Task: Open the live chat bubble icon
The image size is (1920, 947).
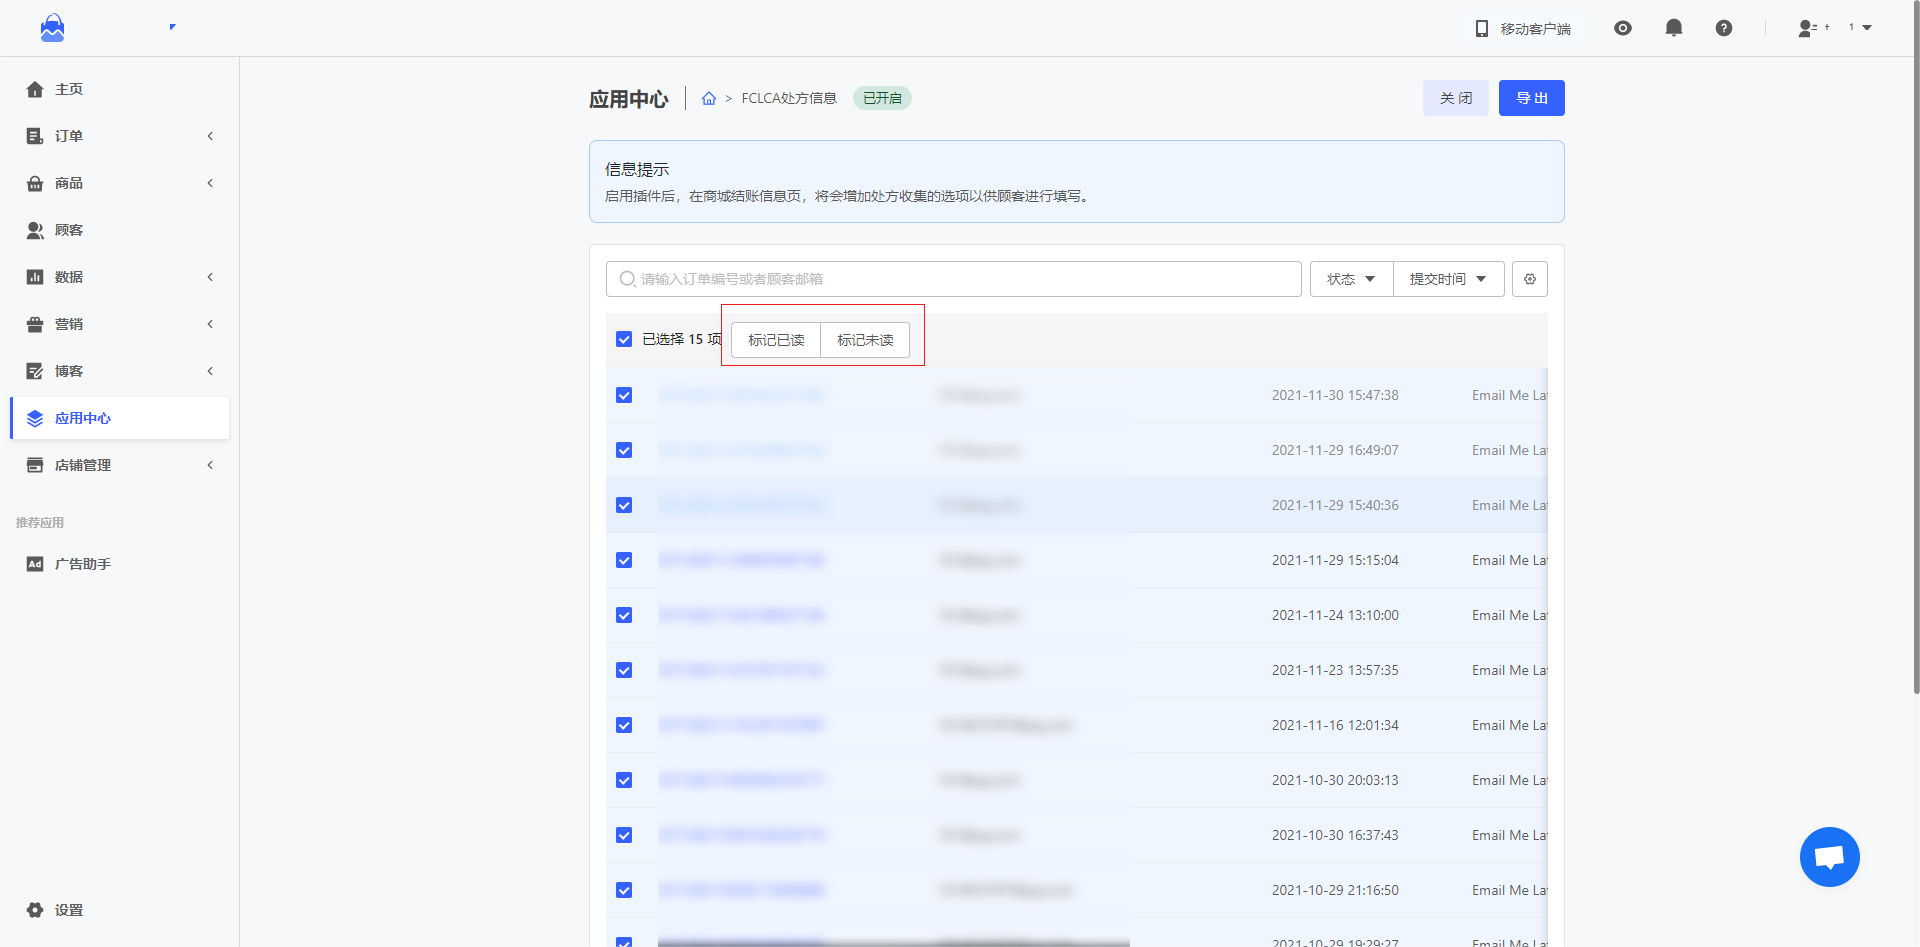Action: [x=1829, y=857]
